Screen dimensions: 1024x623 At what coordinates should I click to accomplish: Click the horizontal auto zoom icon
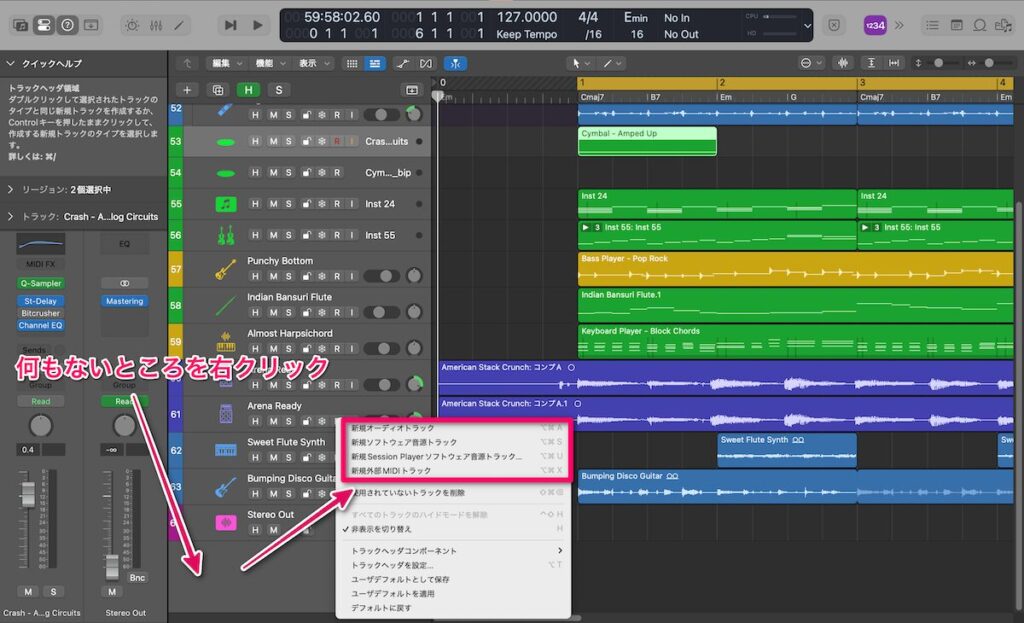[894, 63]
